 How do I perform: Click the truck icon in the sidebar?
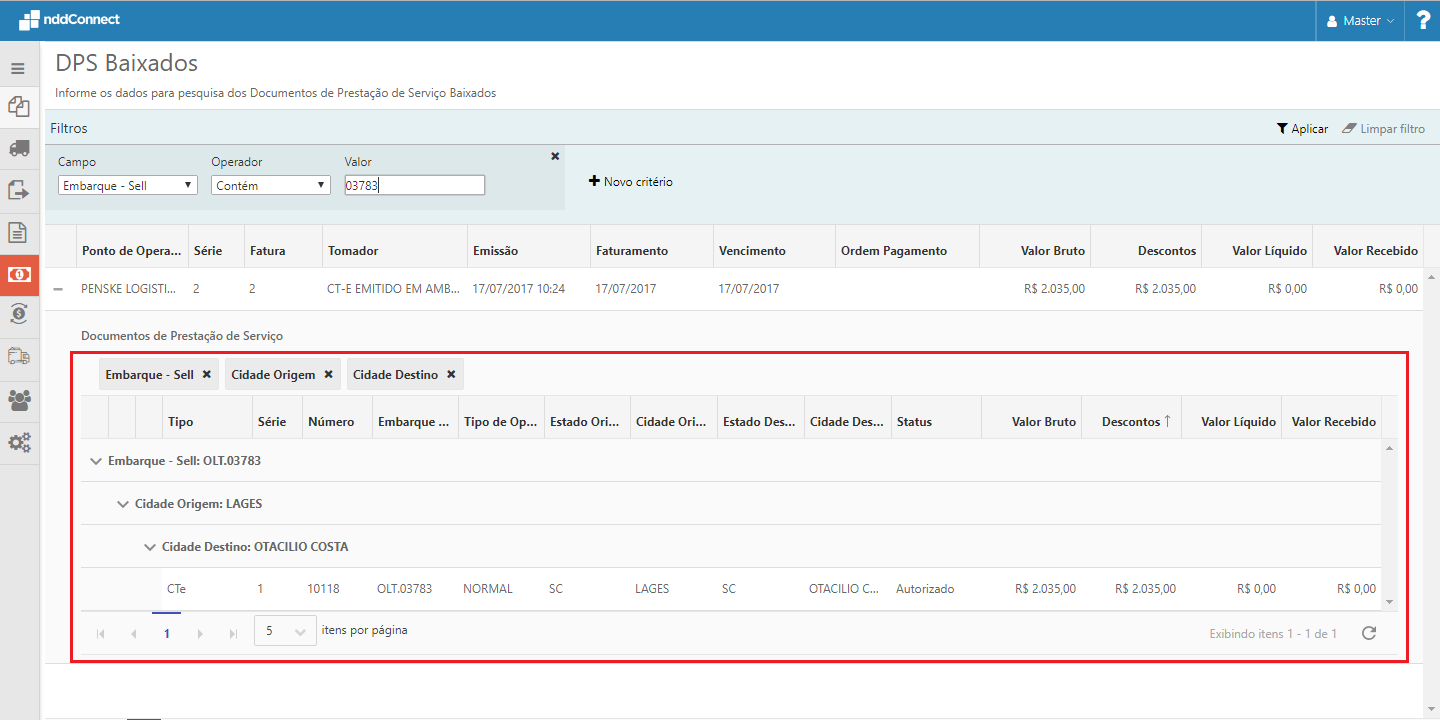click(x=18, y=148)
